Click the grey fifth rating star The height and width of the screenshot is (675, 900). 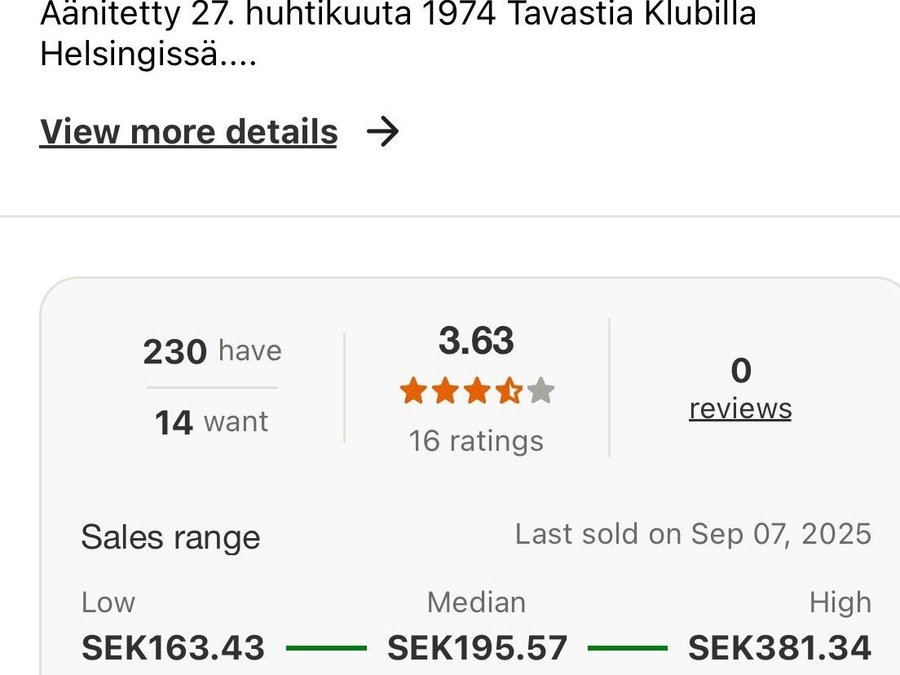point(541,391)
